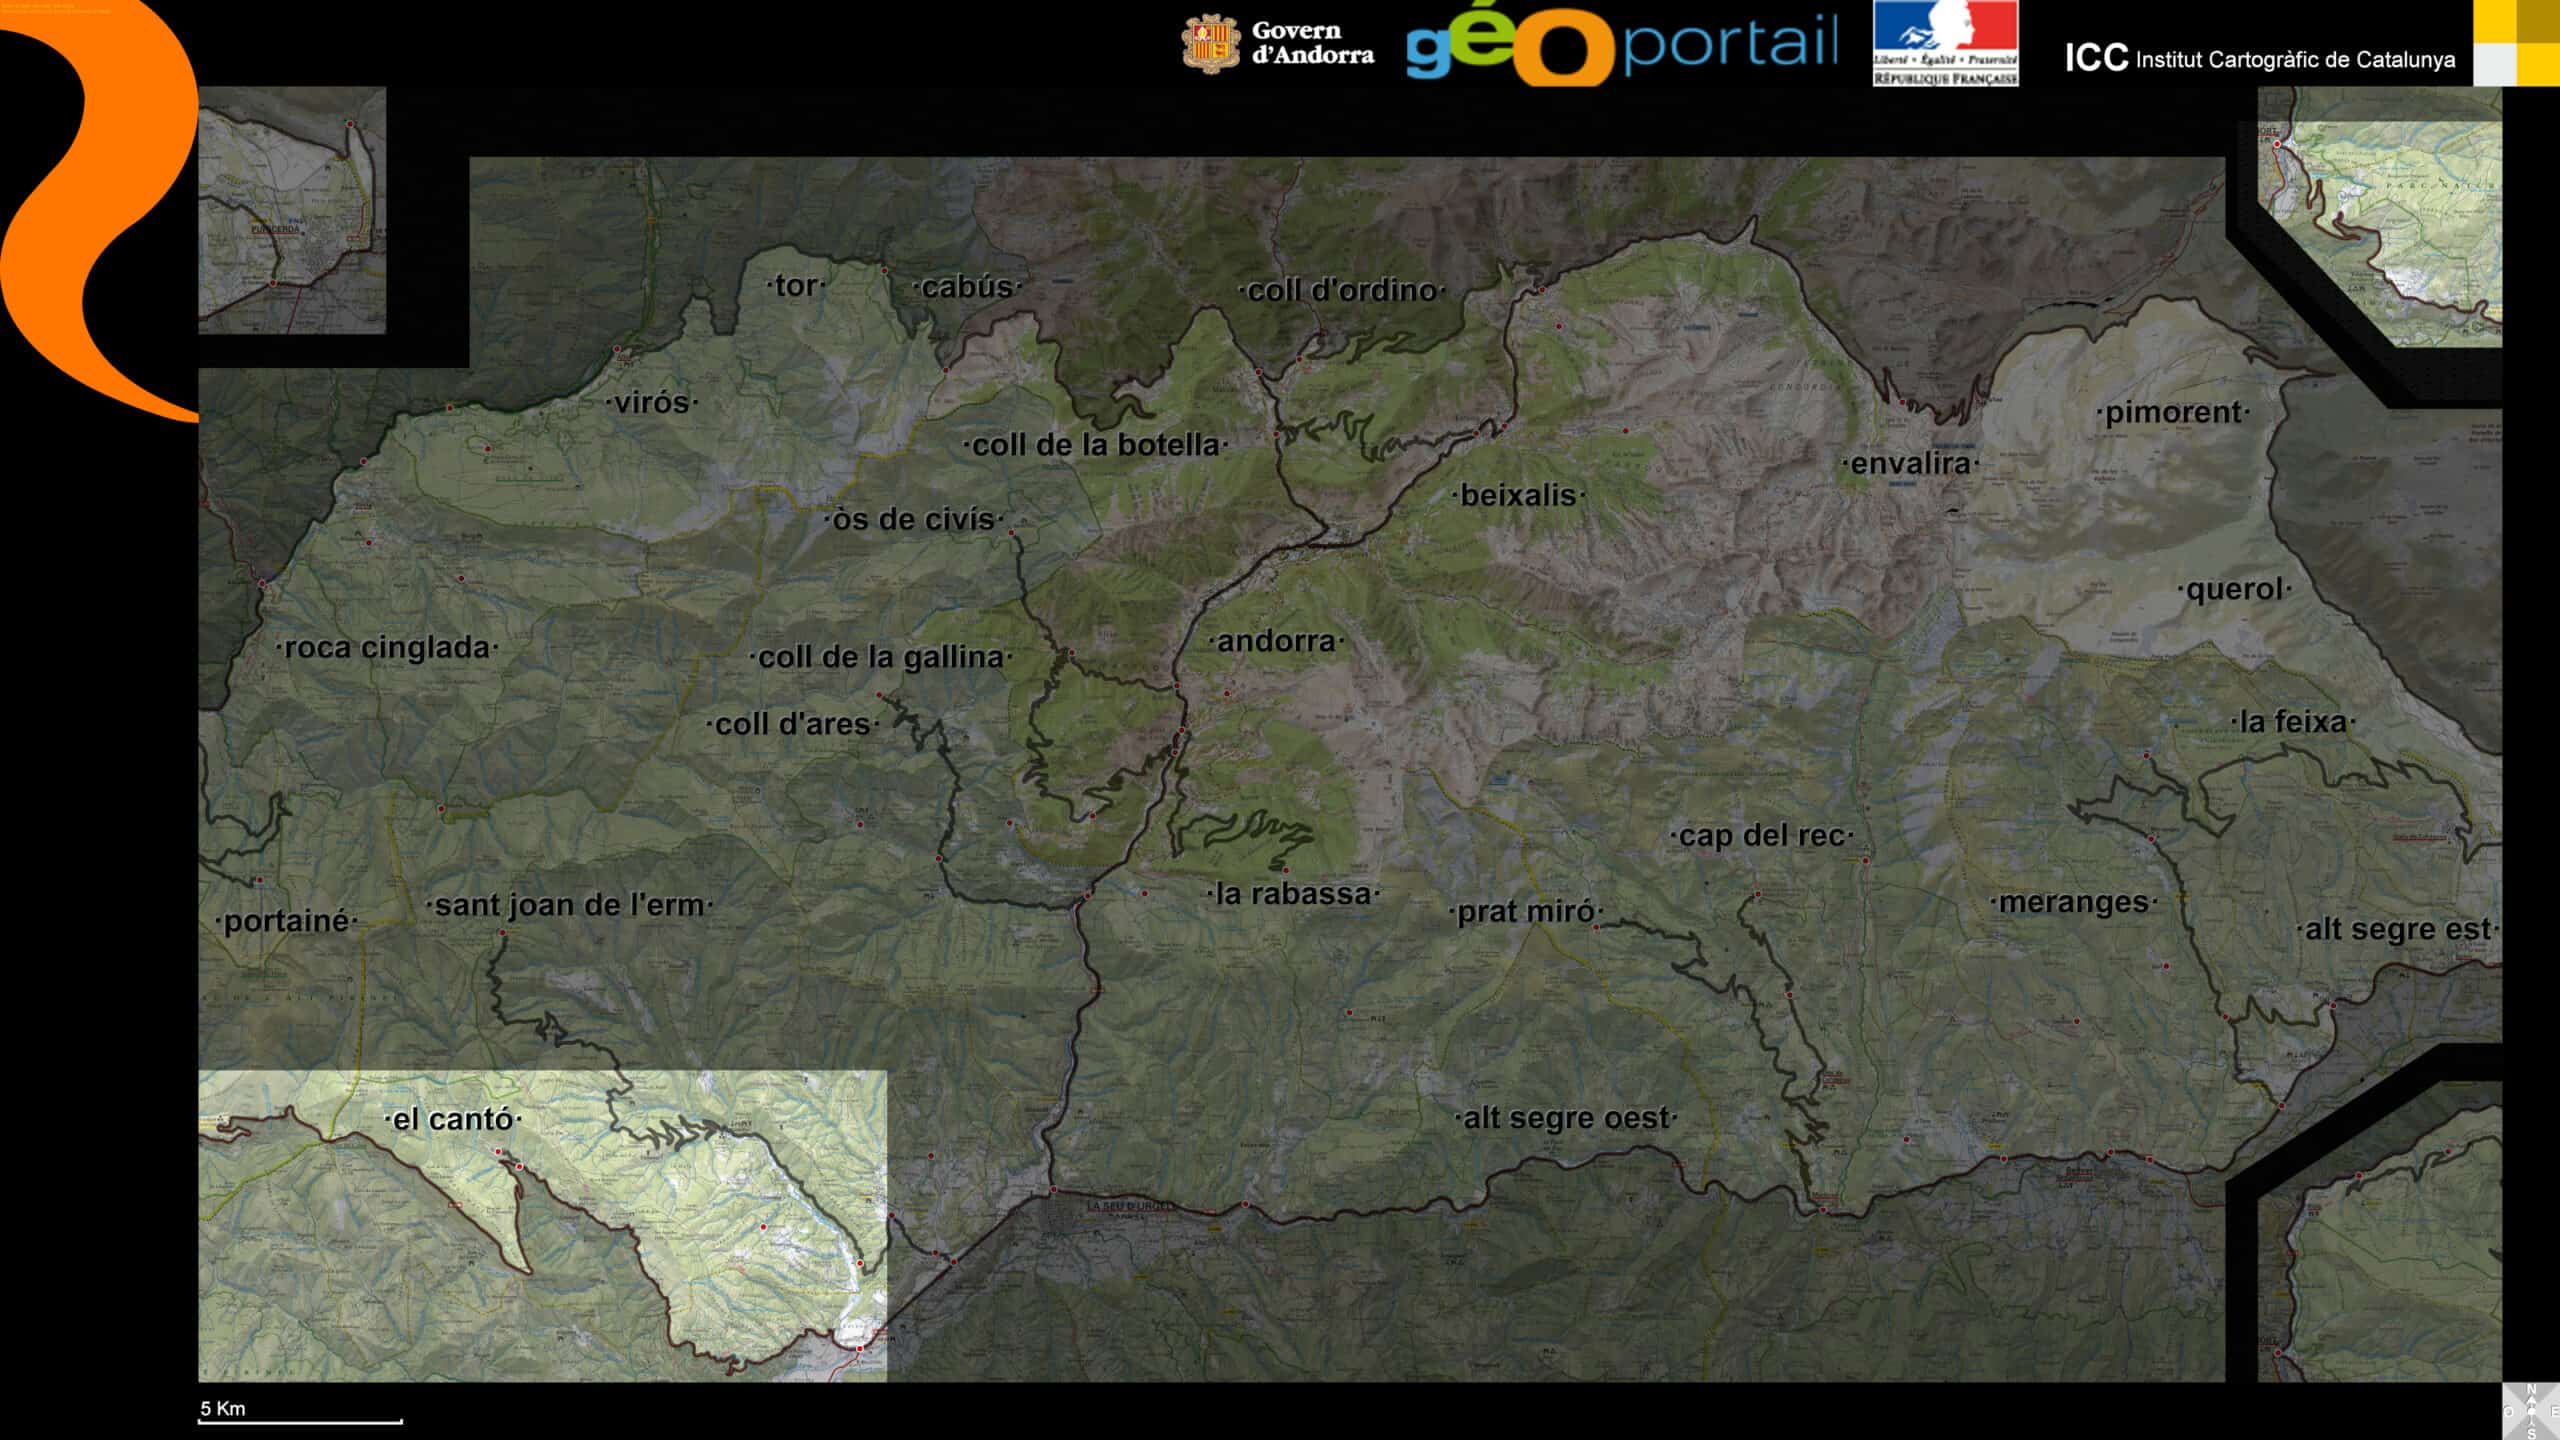Viewport: 2560px width, 1440px height.
Task: Select the 'la rabassa' route label
Action: point(1292,893)
